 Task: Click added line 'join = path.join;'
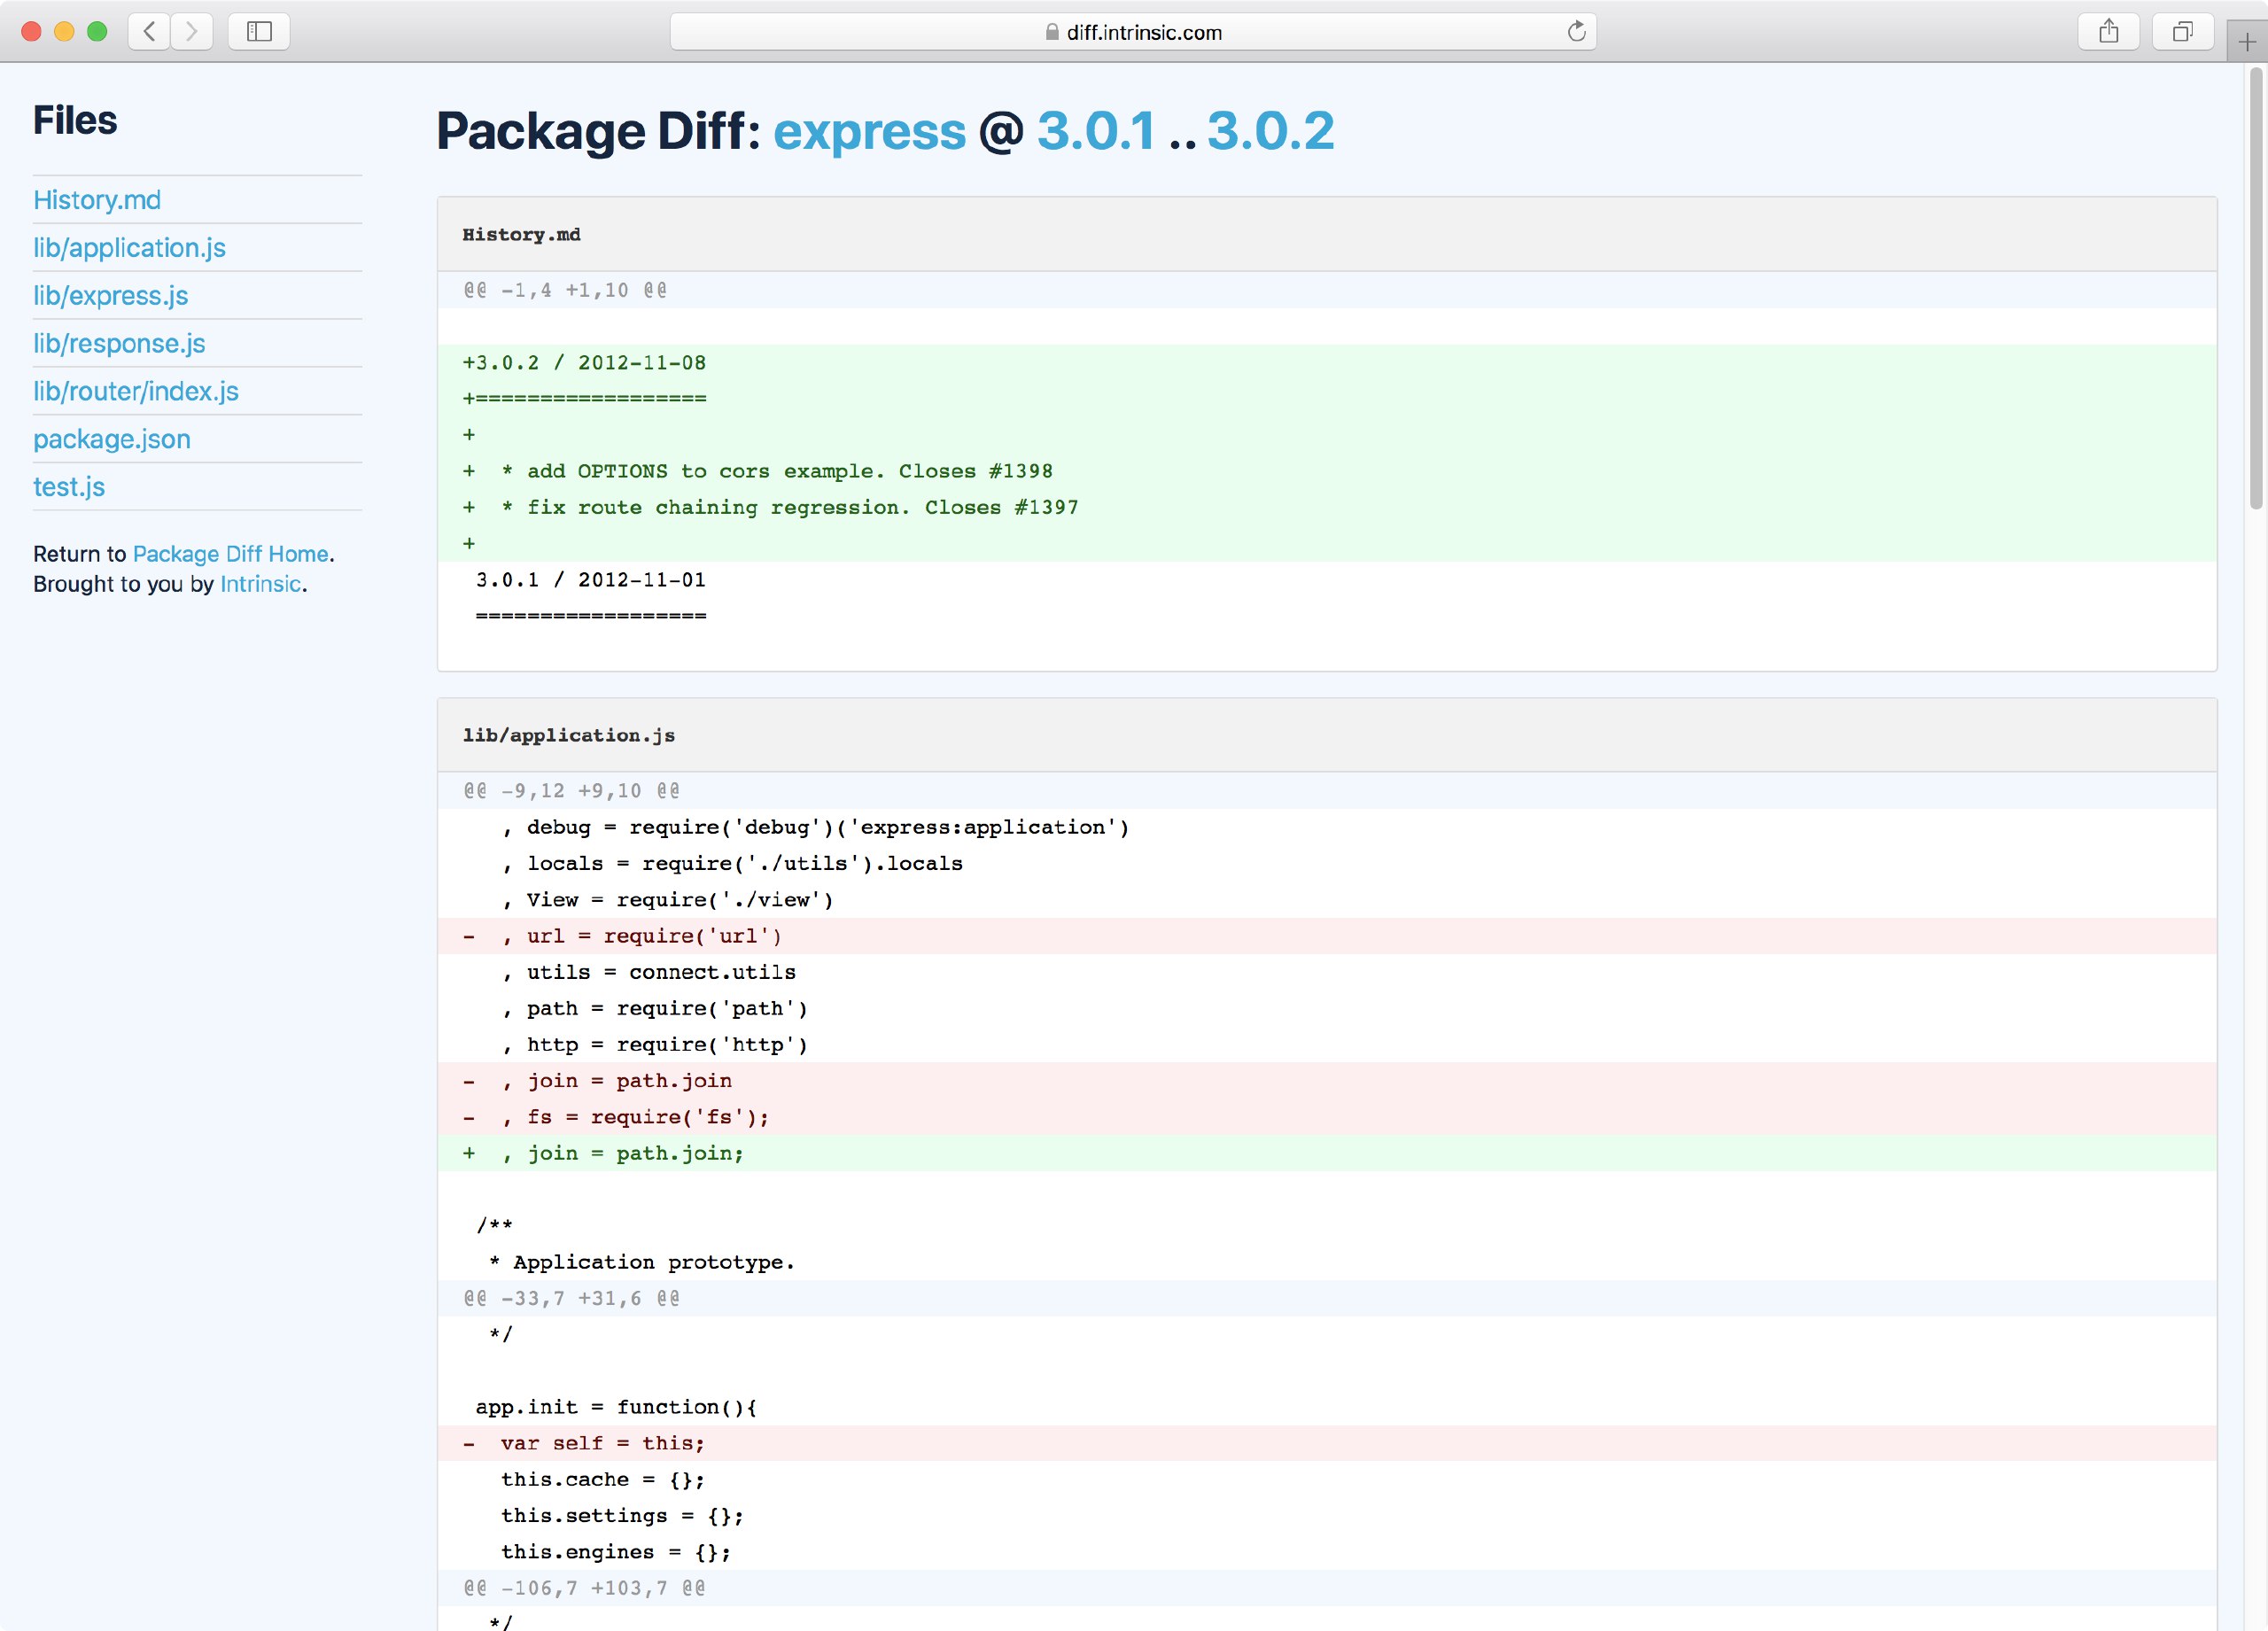[x=1326, y=1153]
